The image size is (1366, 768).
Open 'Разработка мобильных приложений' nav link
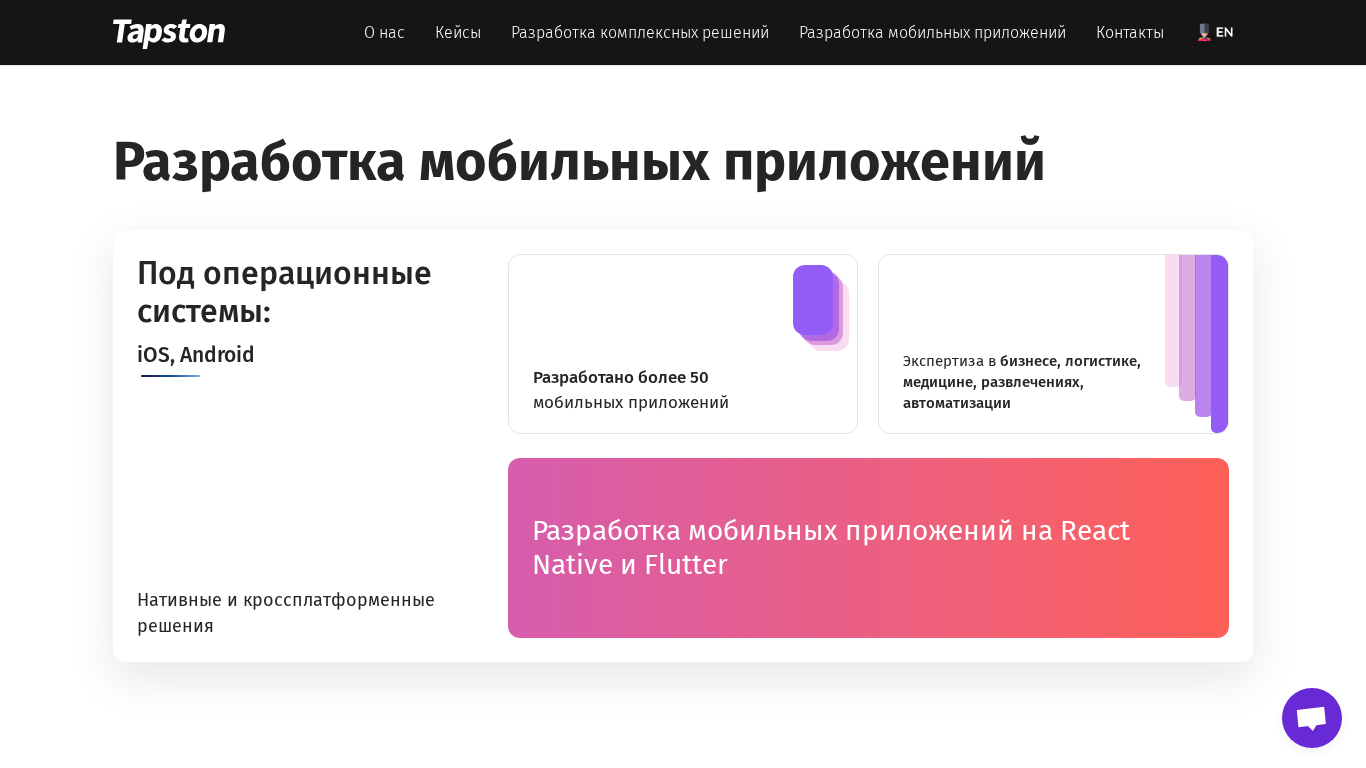tap(932, 33)
